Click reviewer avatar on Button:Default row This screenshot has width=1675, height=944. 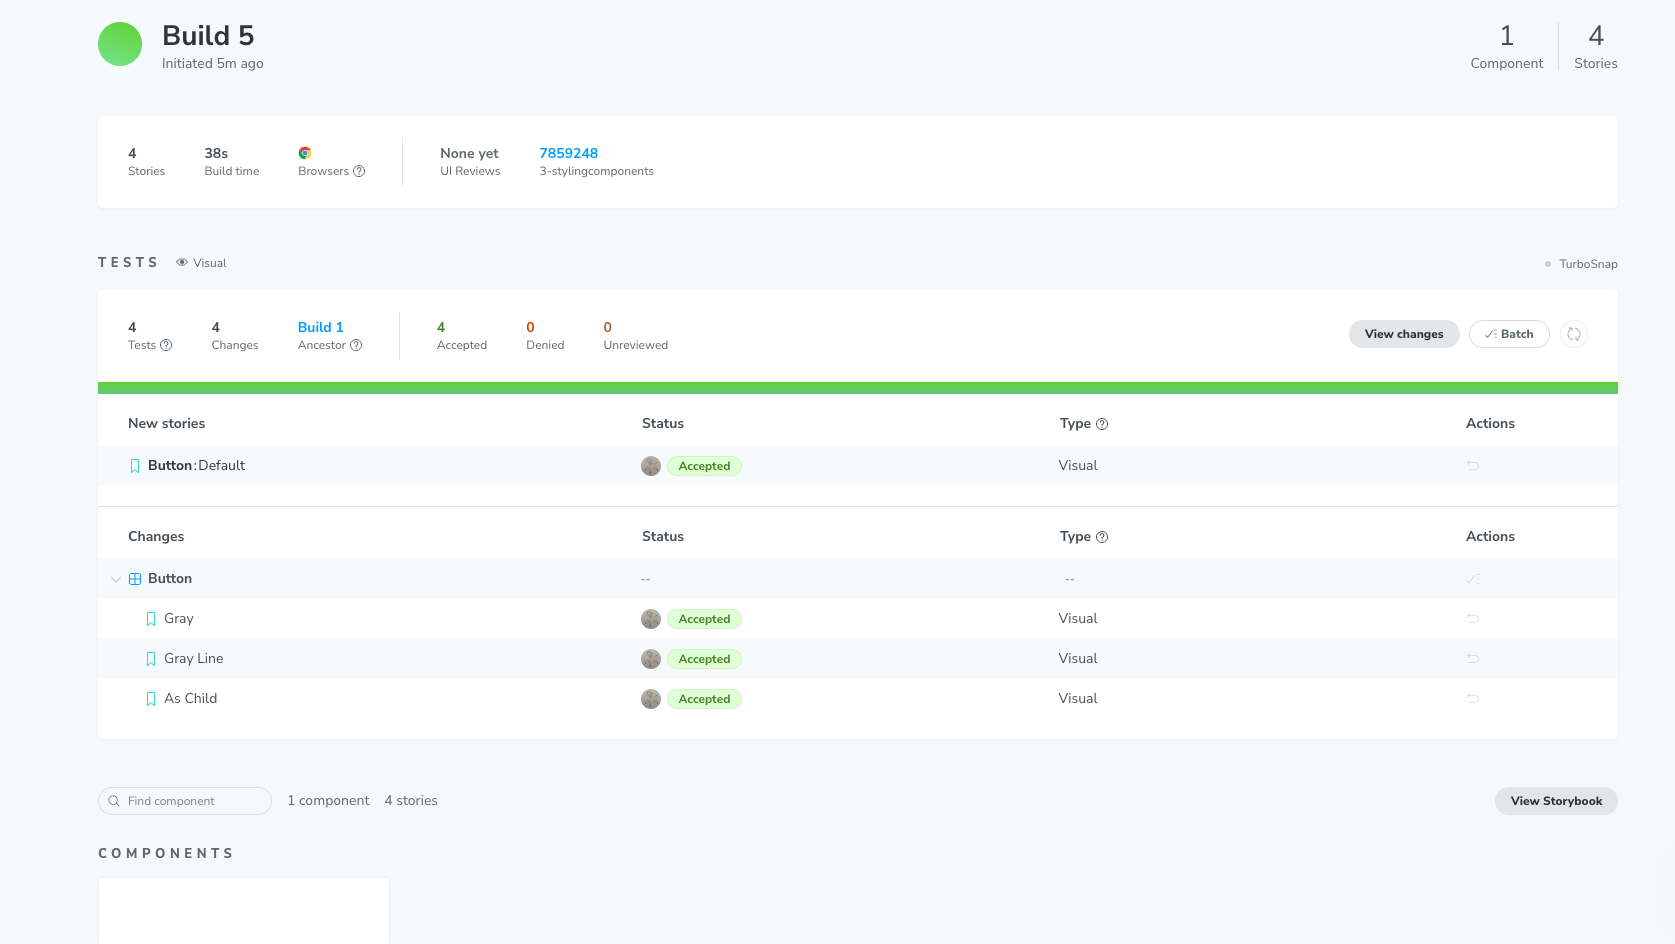click(x=651, y=466)
